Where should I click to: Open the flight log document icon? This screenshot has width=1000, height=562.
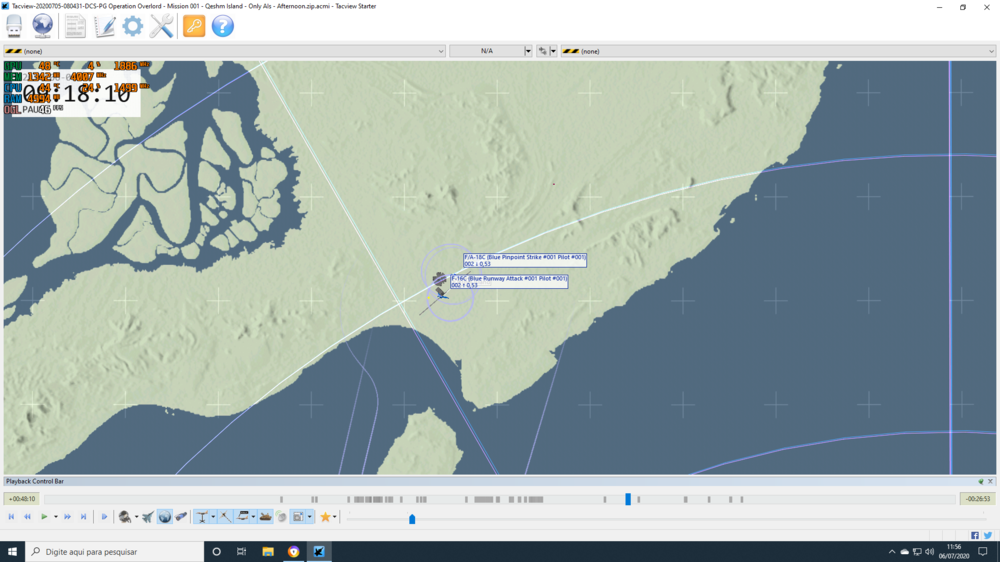75,26
